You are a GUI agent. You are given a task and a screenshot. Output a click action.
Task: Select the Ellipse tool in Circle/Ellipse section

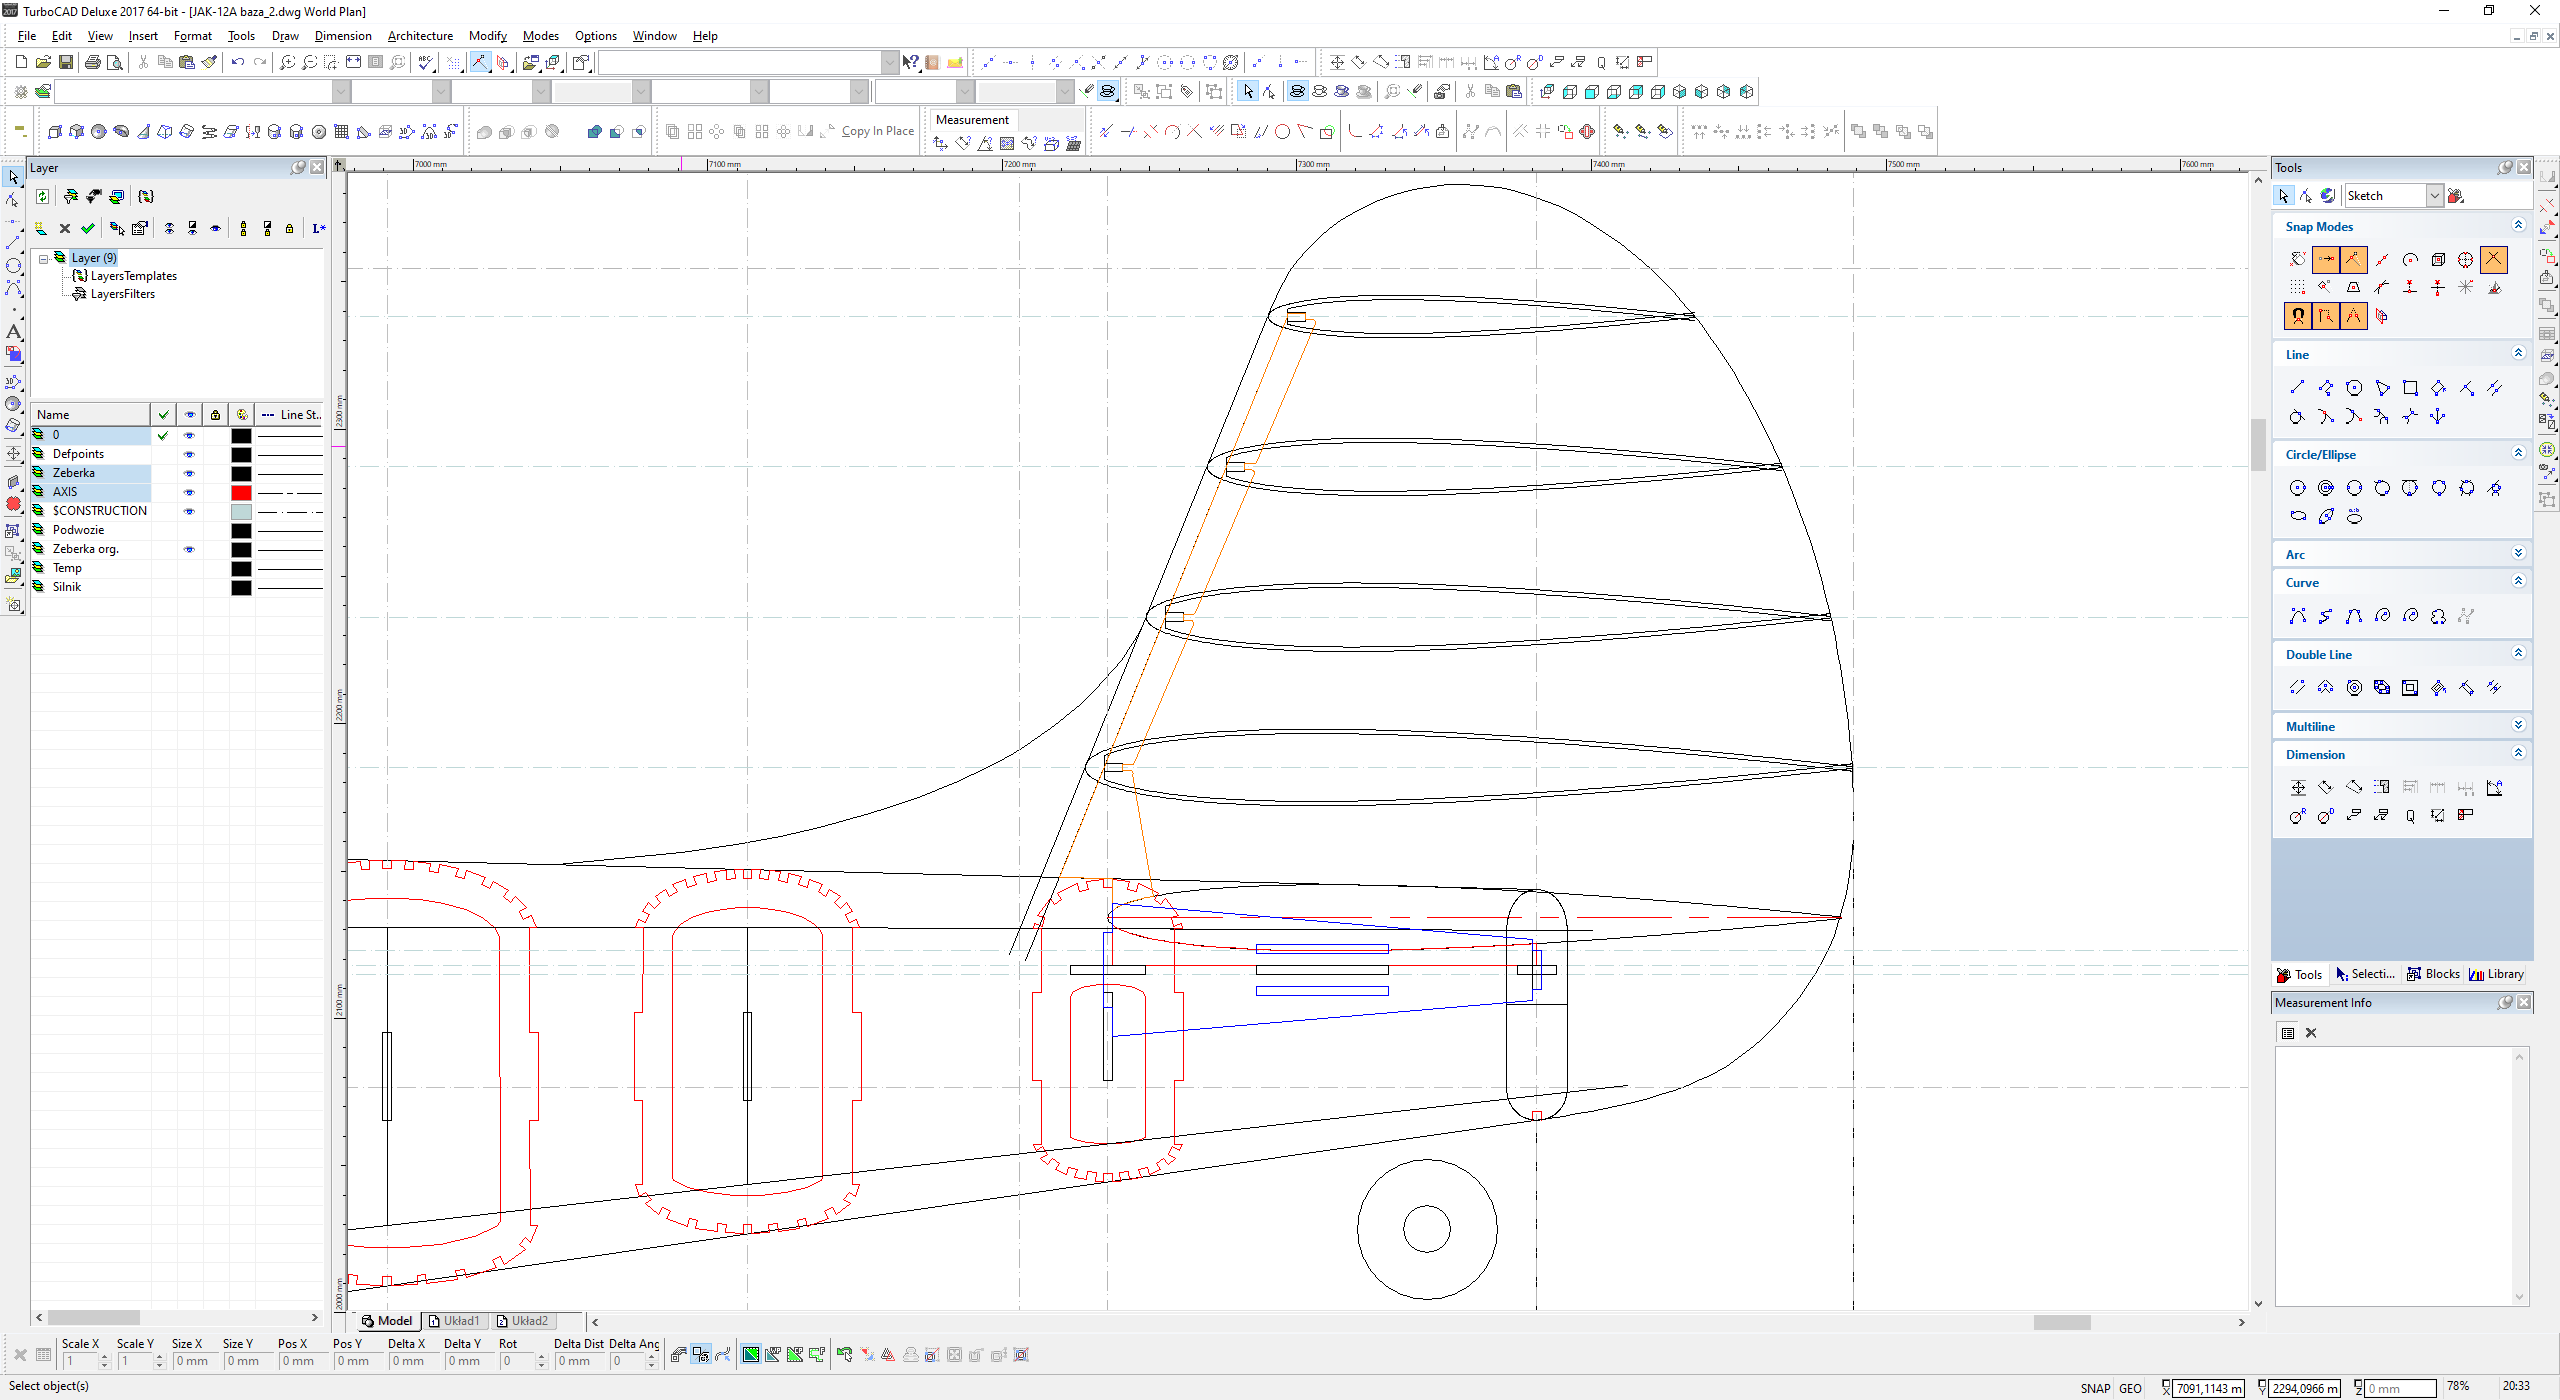coord(2298,517)
